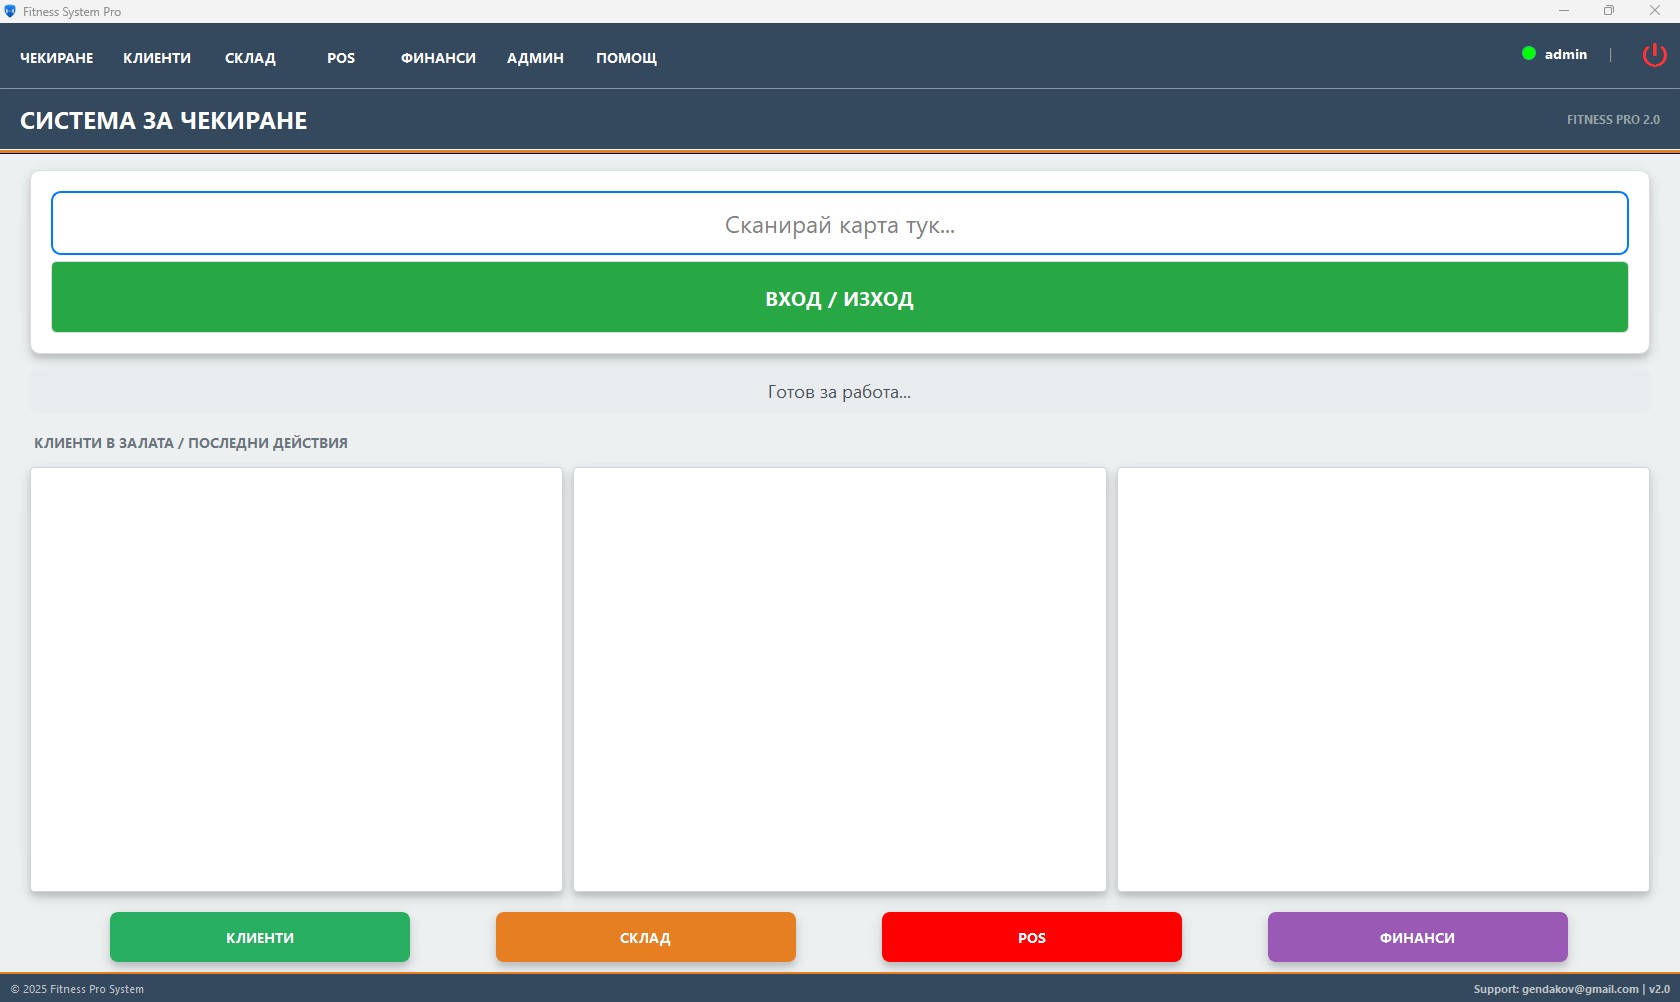1680x1002 pixels.
Task: Click the purple ФИНАНСИ shortcut button
Action: [1417, 937]
